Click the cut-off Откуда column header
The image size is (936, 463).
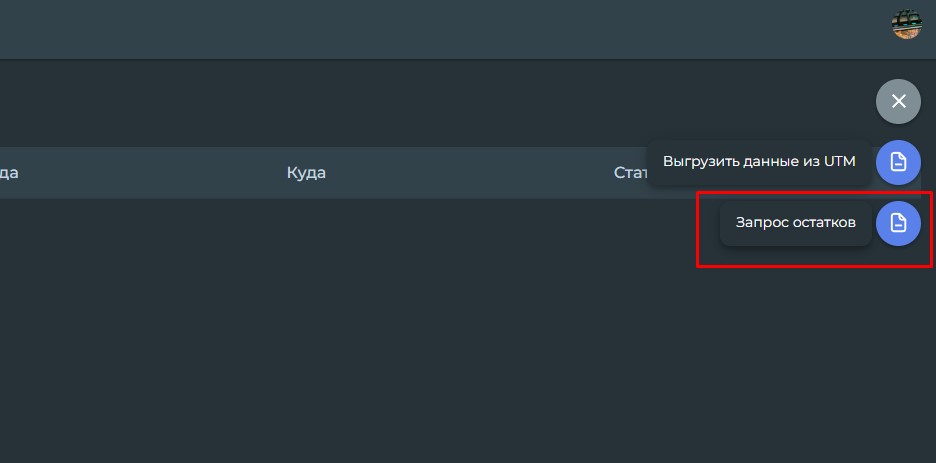click(9, 173)
